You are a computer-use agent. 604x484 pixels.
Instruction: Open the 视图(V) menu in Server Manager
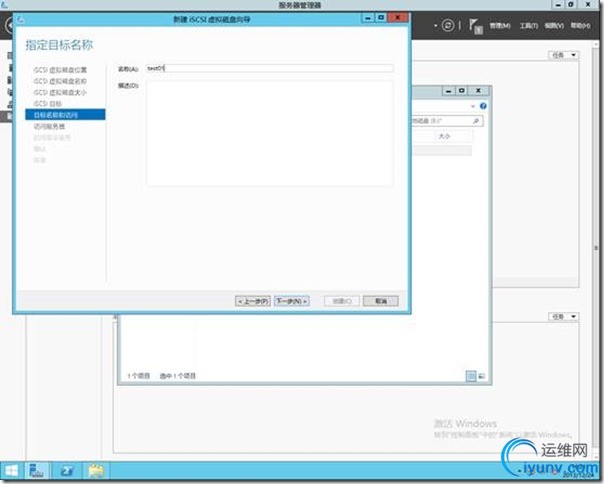click(x=554, y=26)
